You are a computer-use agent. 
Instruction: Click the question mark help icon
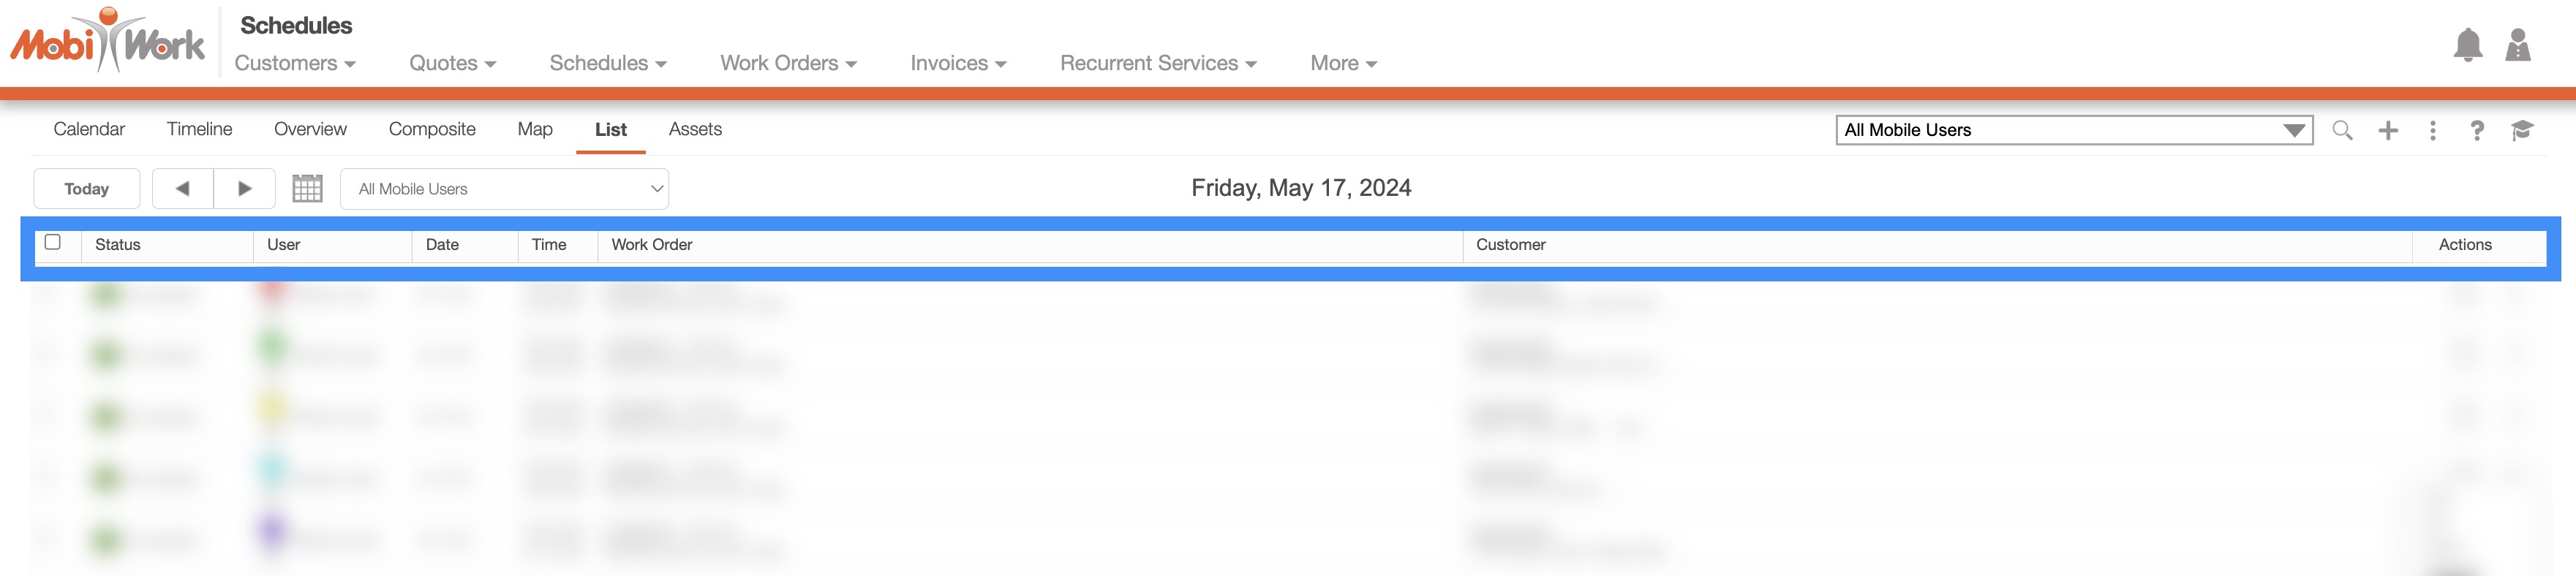[2477, 130]
